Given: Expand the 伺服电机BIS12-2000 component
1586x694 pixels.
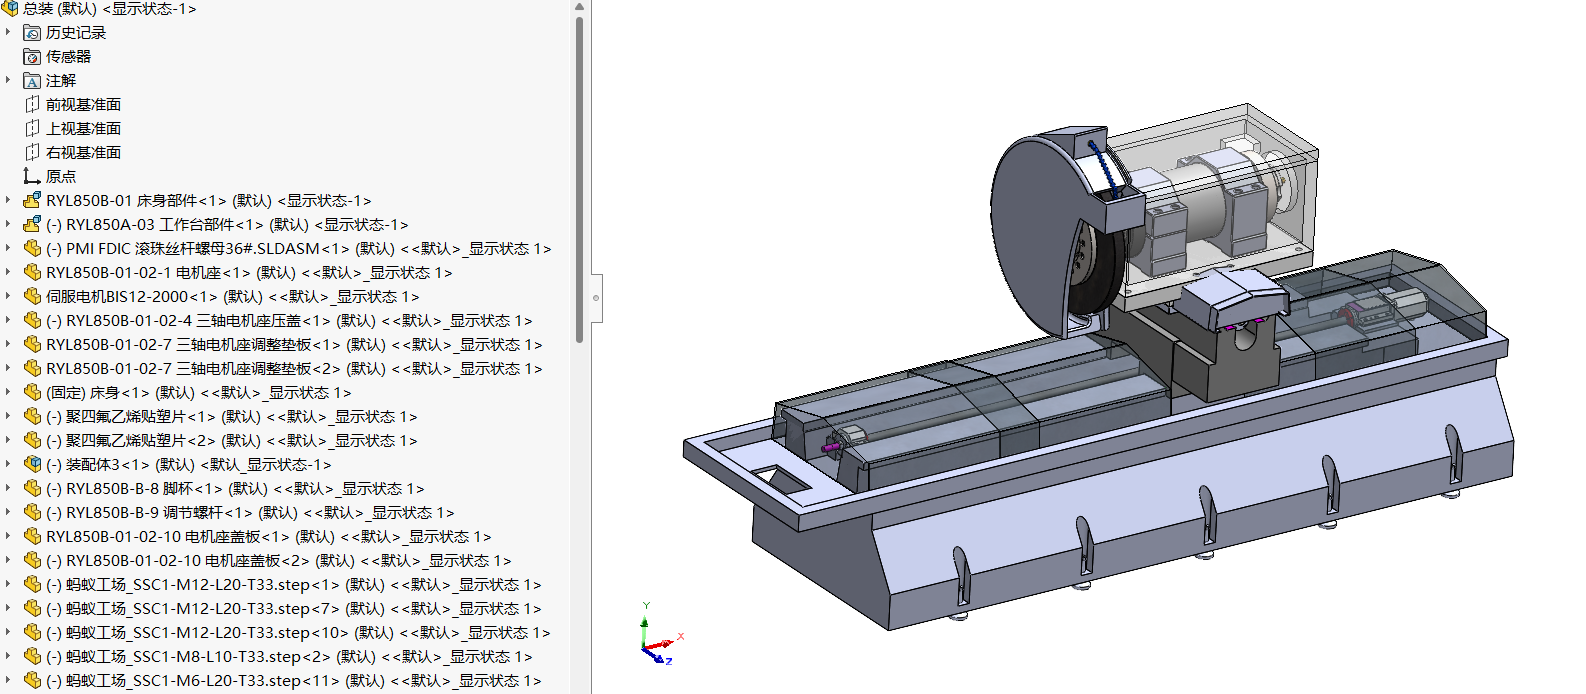Looking at the screenshot, I should coord(8,296).
